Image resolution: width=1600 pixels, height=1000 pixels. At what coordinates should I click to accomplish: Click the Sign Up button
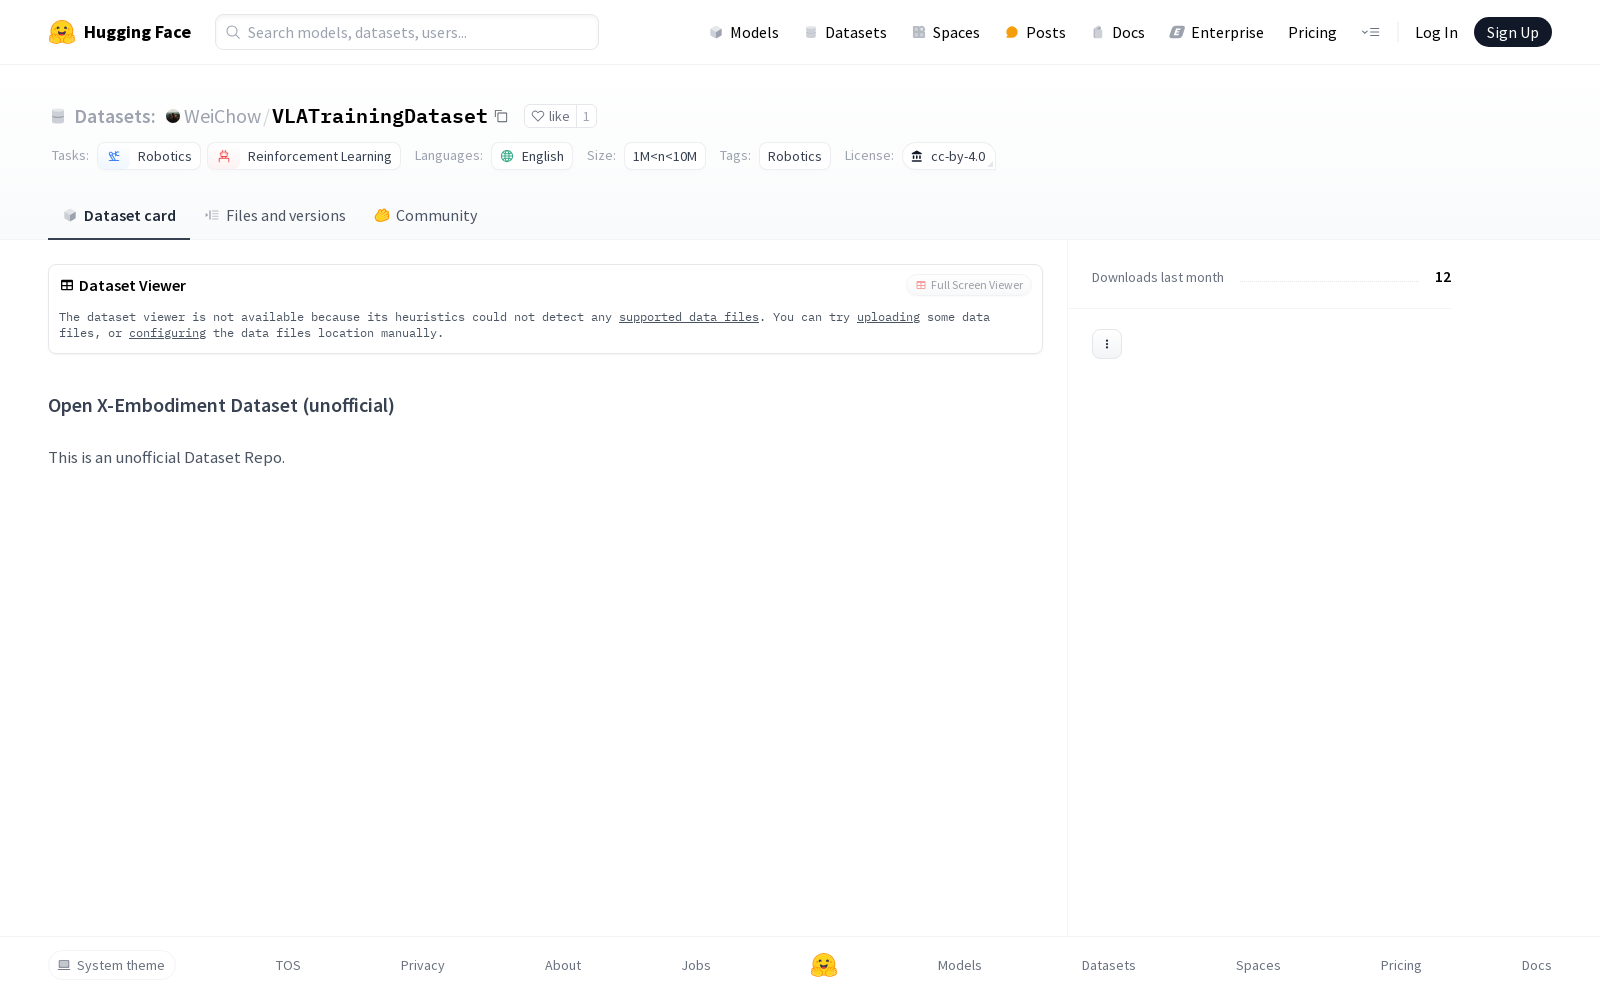[x=1513, y=32]
